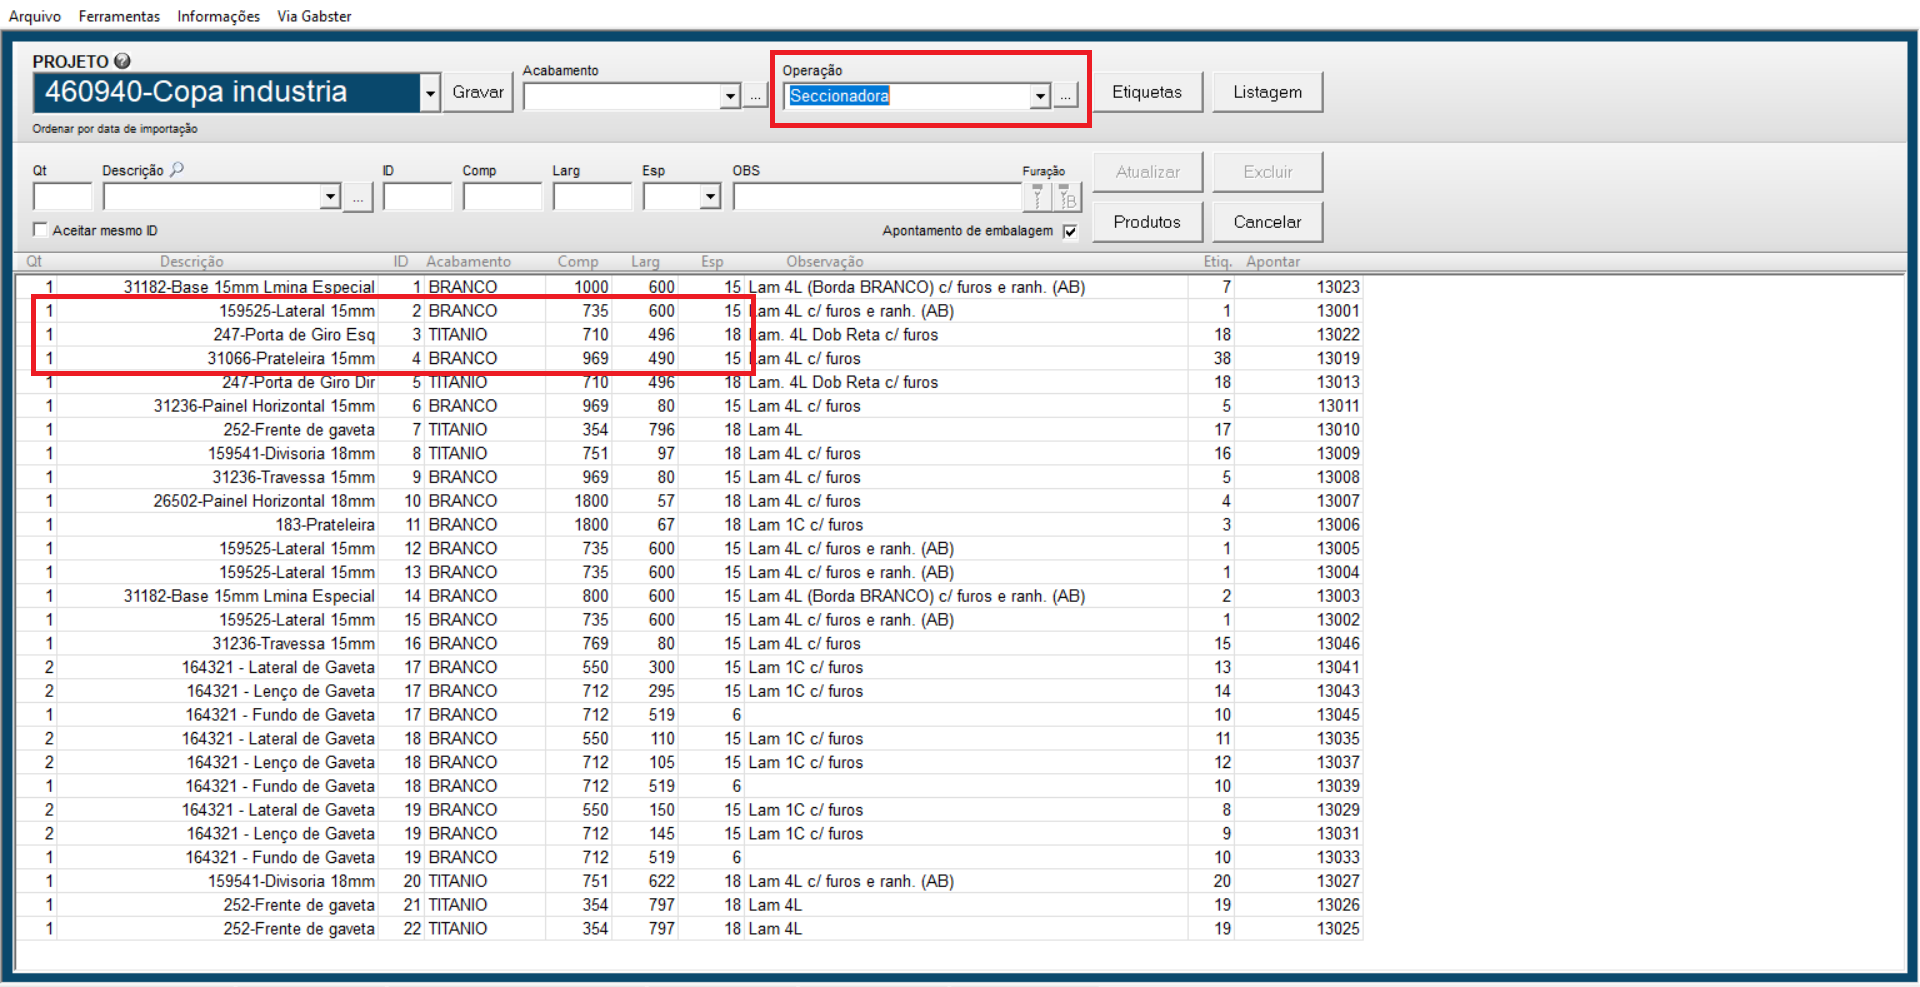Select 252-Frente de gaveta row ID 7
The width and height of the screenshot is (1920, 987).
pos(689,430)
